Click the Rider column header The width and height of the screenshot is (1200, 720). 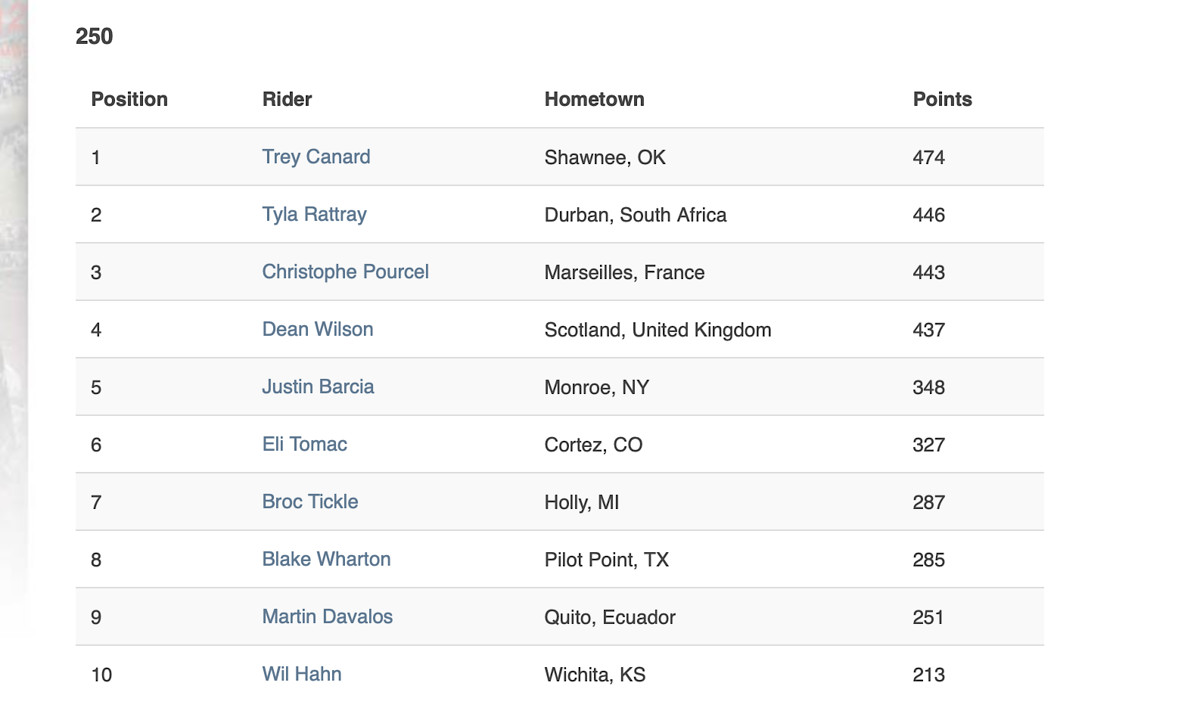pos(287,99)
